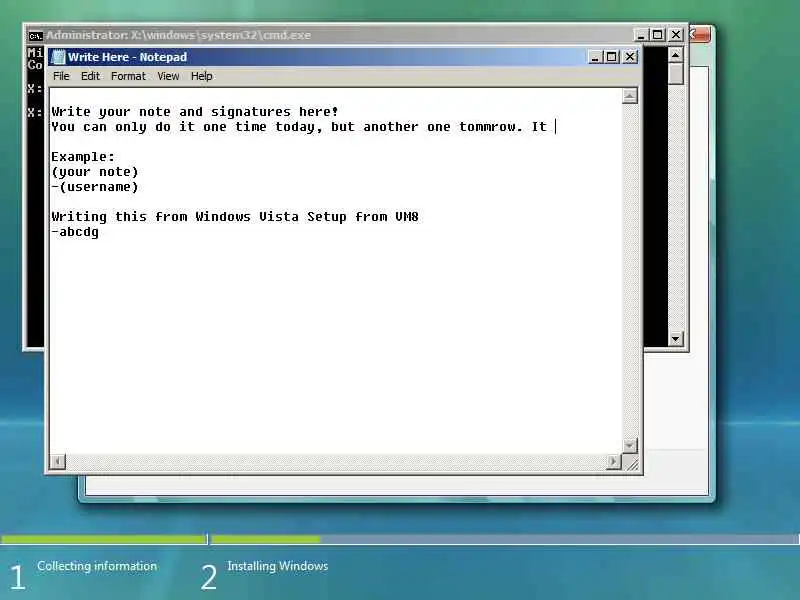Click the line 'Write your note and signatures here!'
Viewport: 800px width, 600px height.
(194, 112)
